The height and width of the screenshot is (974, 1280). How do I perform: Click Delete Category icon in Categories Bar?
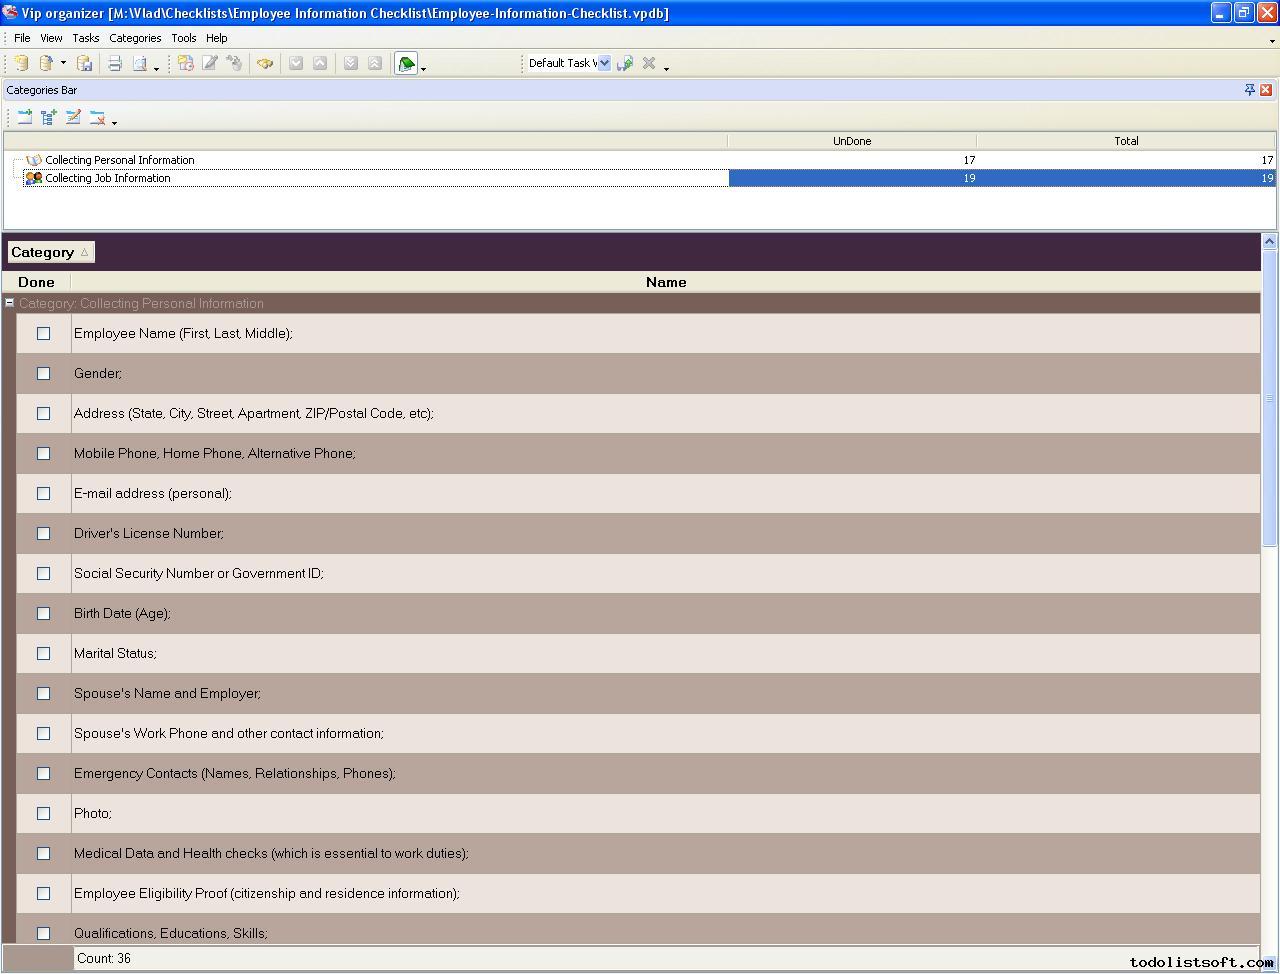[97, 117]
